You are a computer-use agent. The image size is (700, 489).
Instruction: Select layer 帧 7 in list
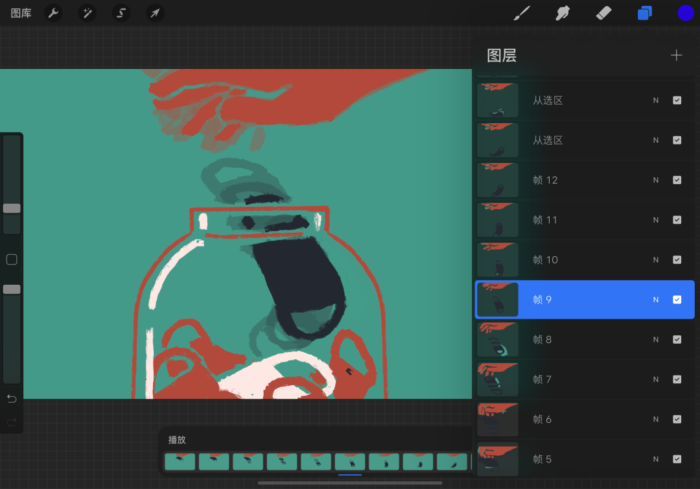point(580,379)
